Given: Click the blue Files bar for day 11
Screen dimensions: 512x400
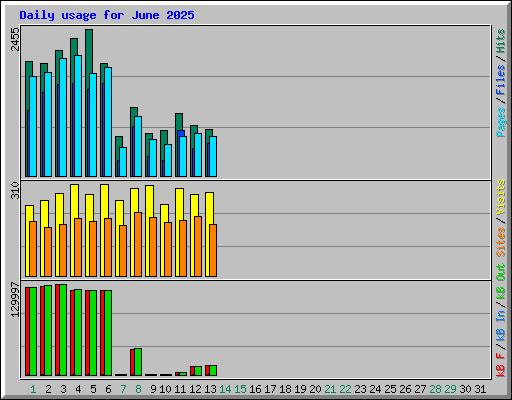Looking at the screenshot, I should [181, 133].
